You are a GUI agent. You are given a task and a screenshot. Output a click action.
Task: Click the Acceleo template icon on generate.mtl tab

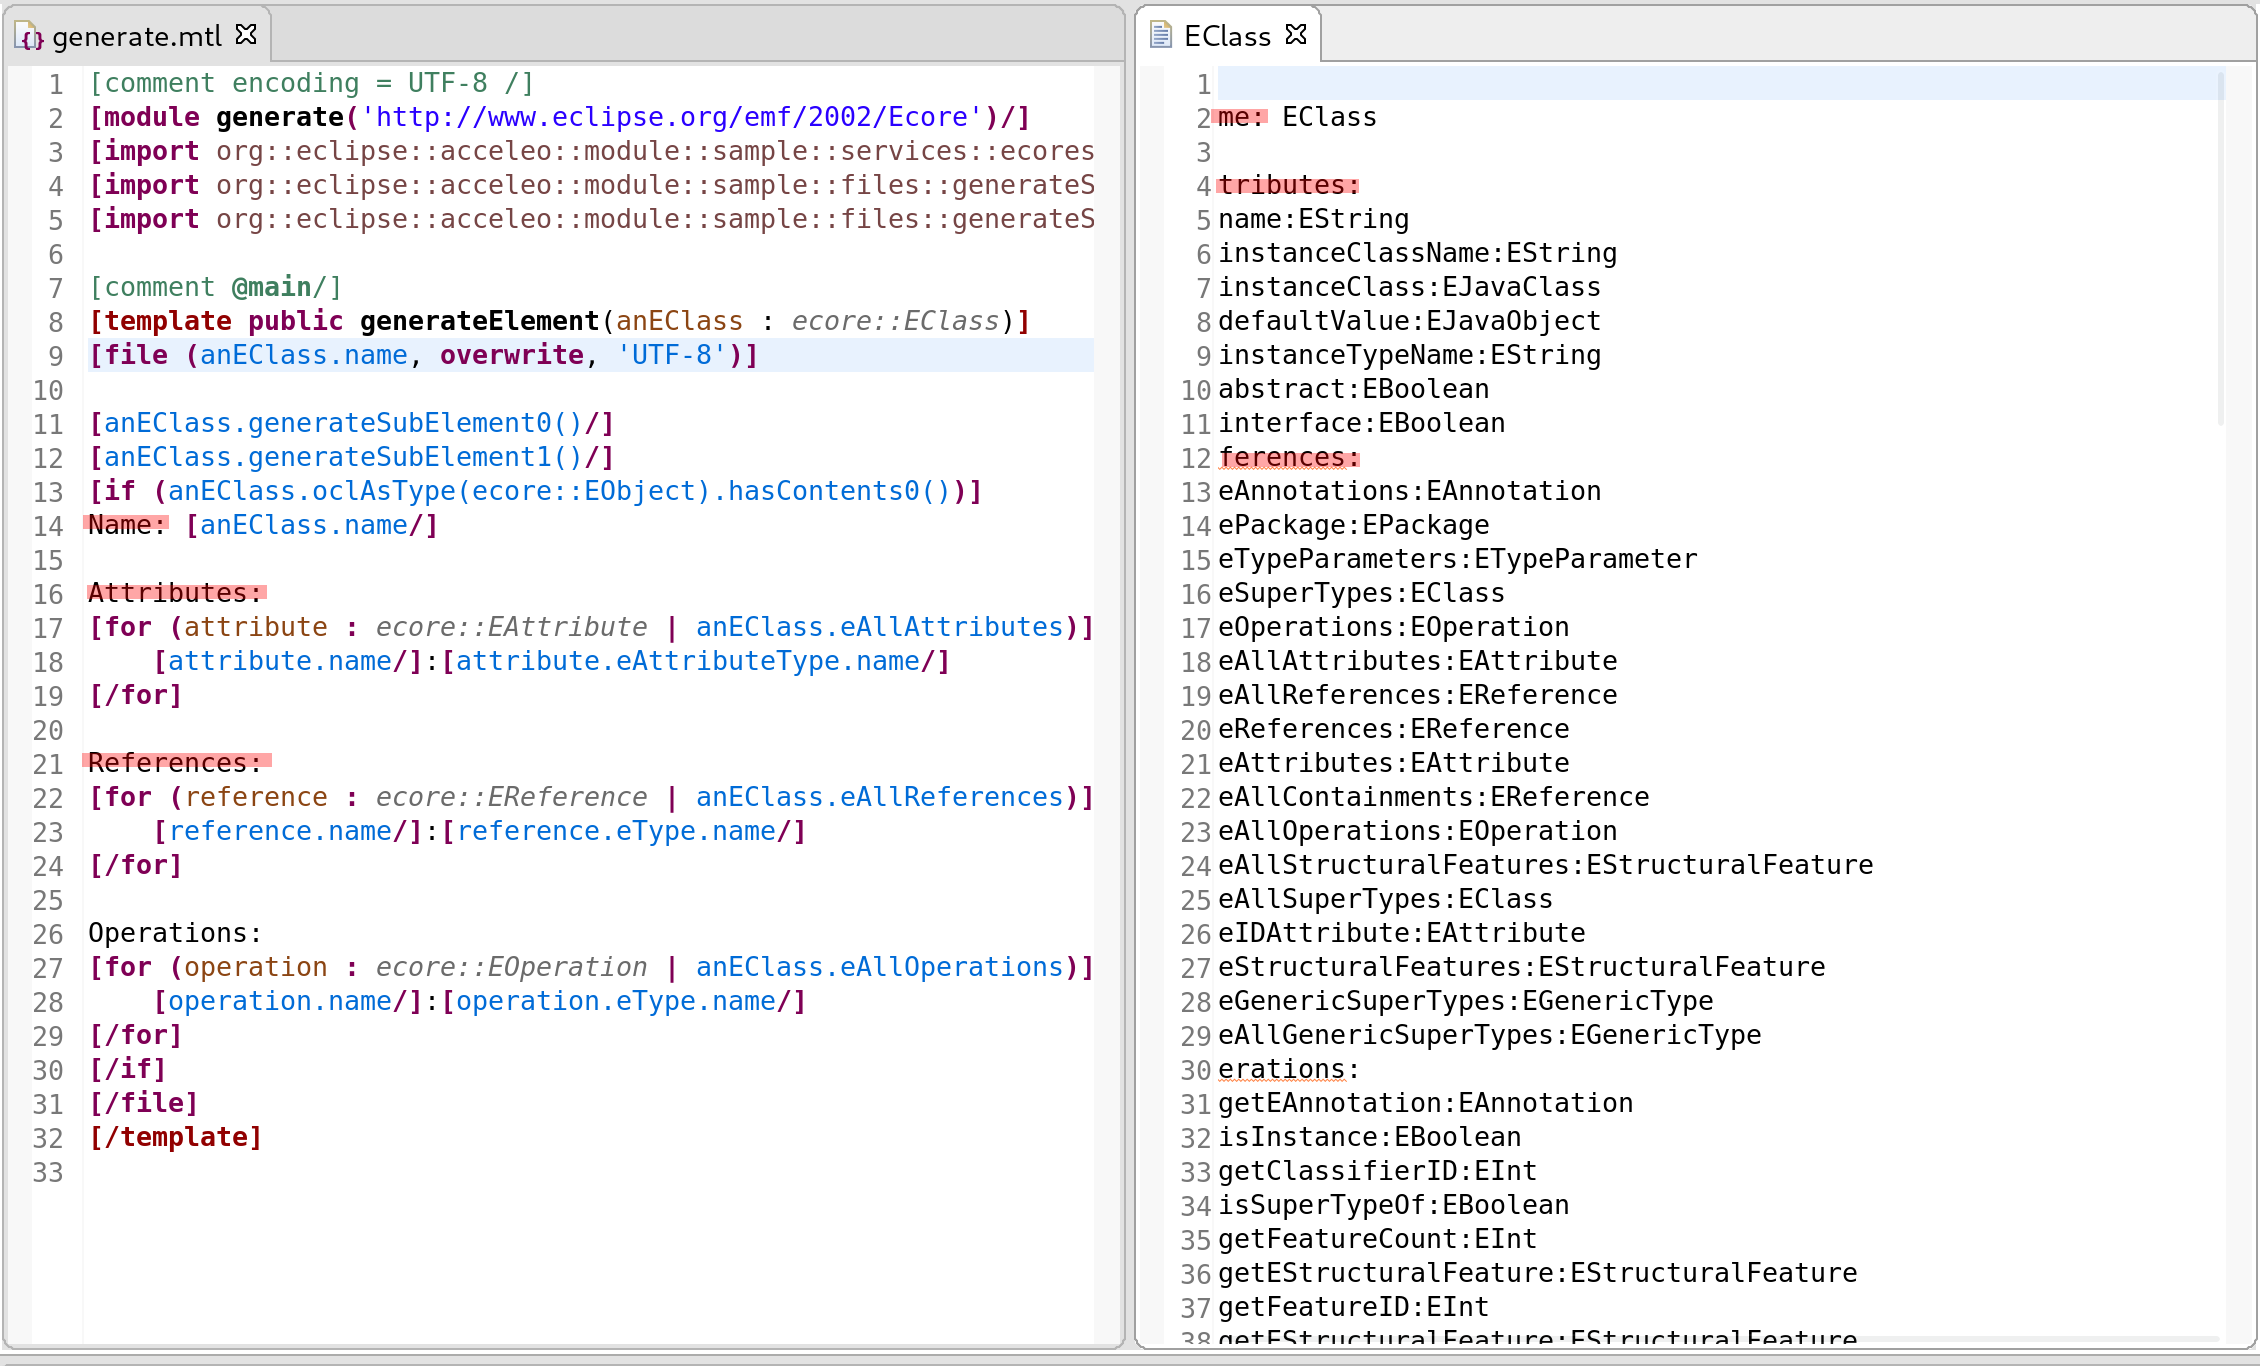click(x=29, y=36)
